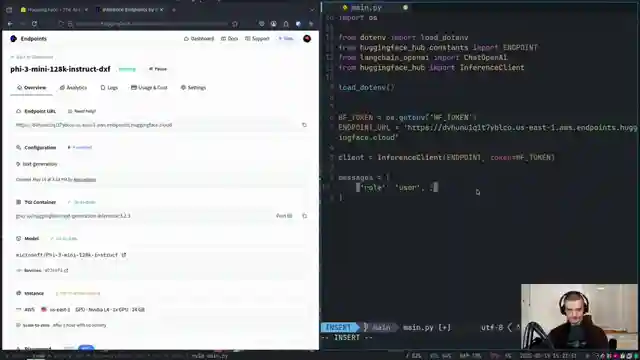Open external link icon beside microsoft/Phi-3-mini-128k-instruct

[x=124, y=255]
